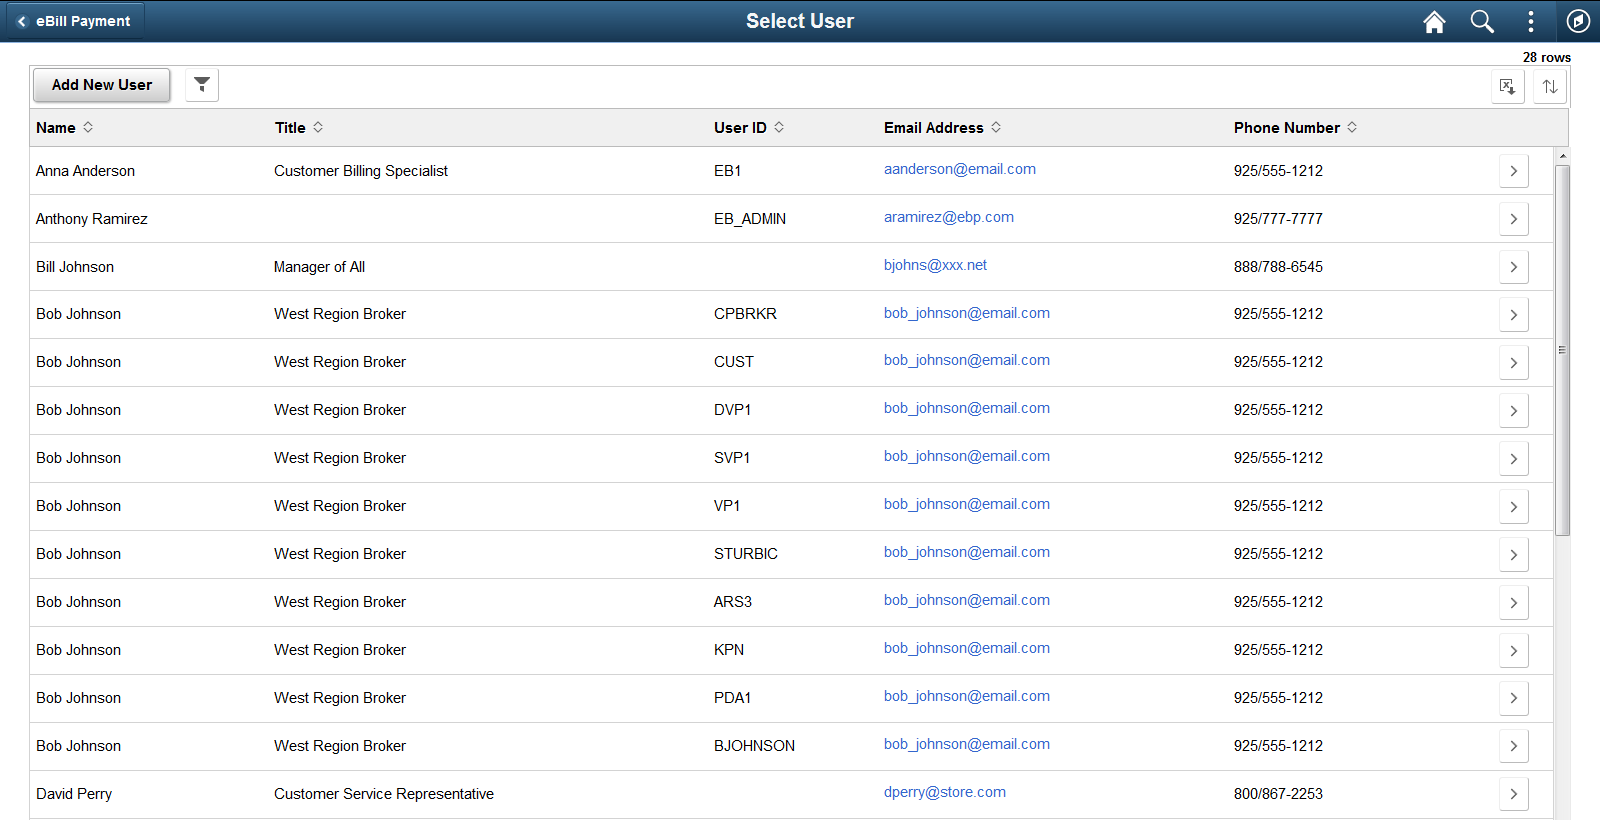Click the Select User page title
The image size is (1600, 820).
[x=800, y=21]
